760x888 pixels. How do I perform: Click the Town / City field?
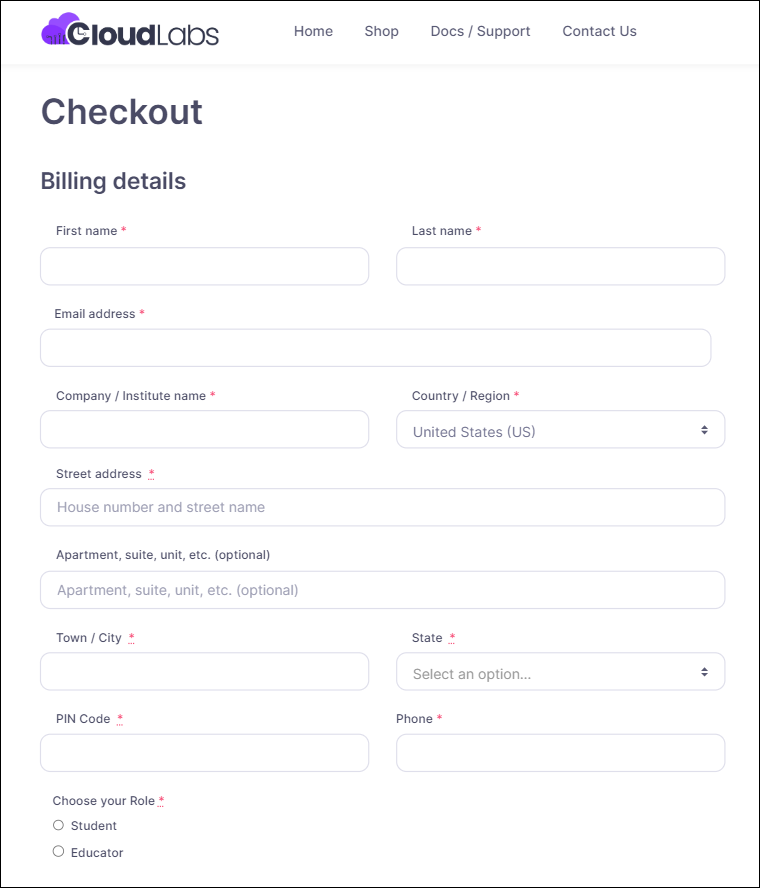tap(204, 671)
